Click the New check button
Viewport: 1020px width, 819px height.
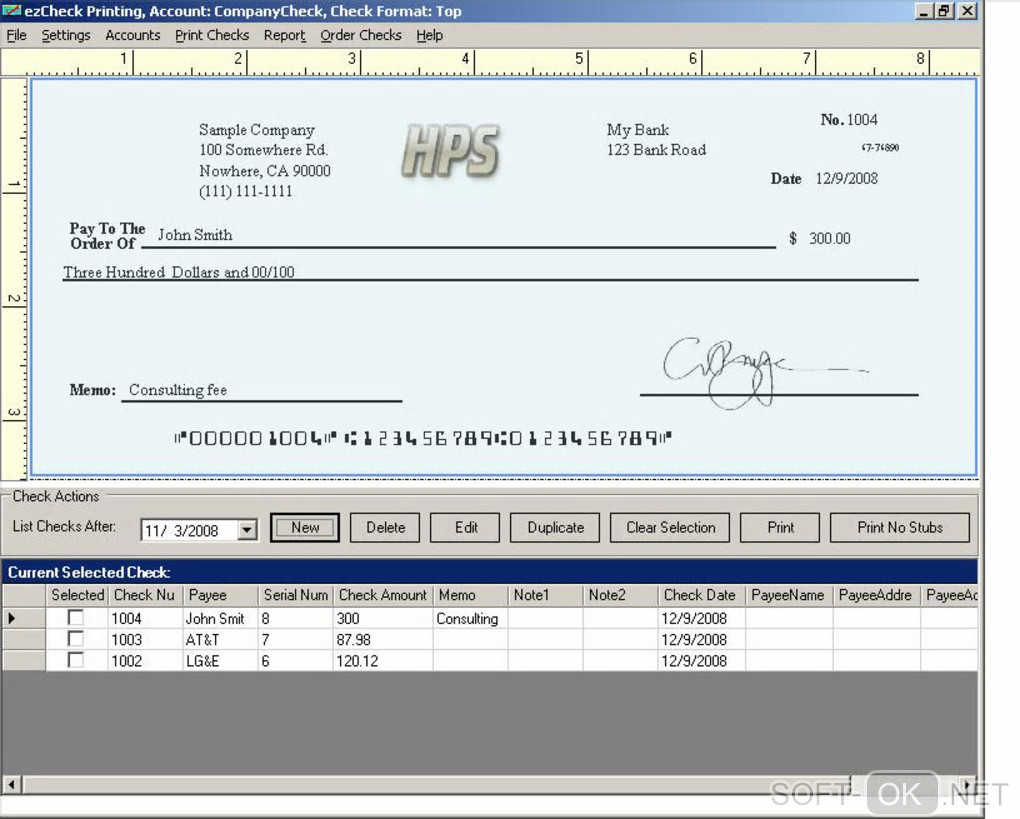pyautogui.click(x=304, y=528)
